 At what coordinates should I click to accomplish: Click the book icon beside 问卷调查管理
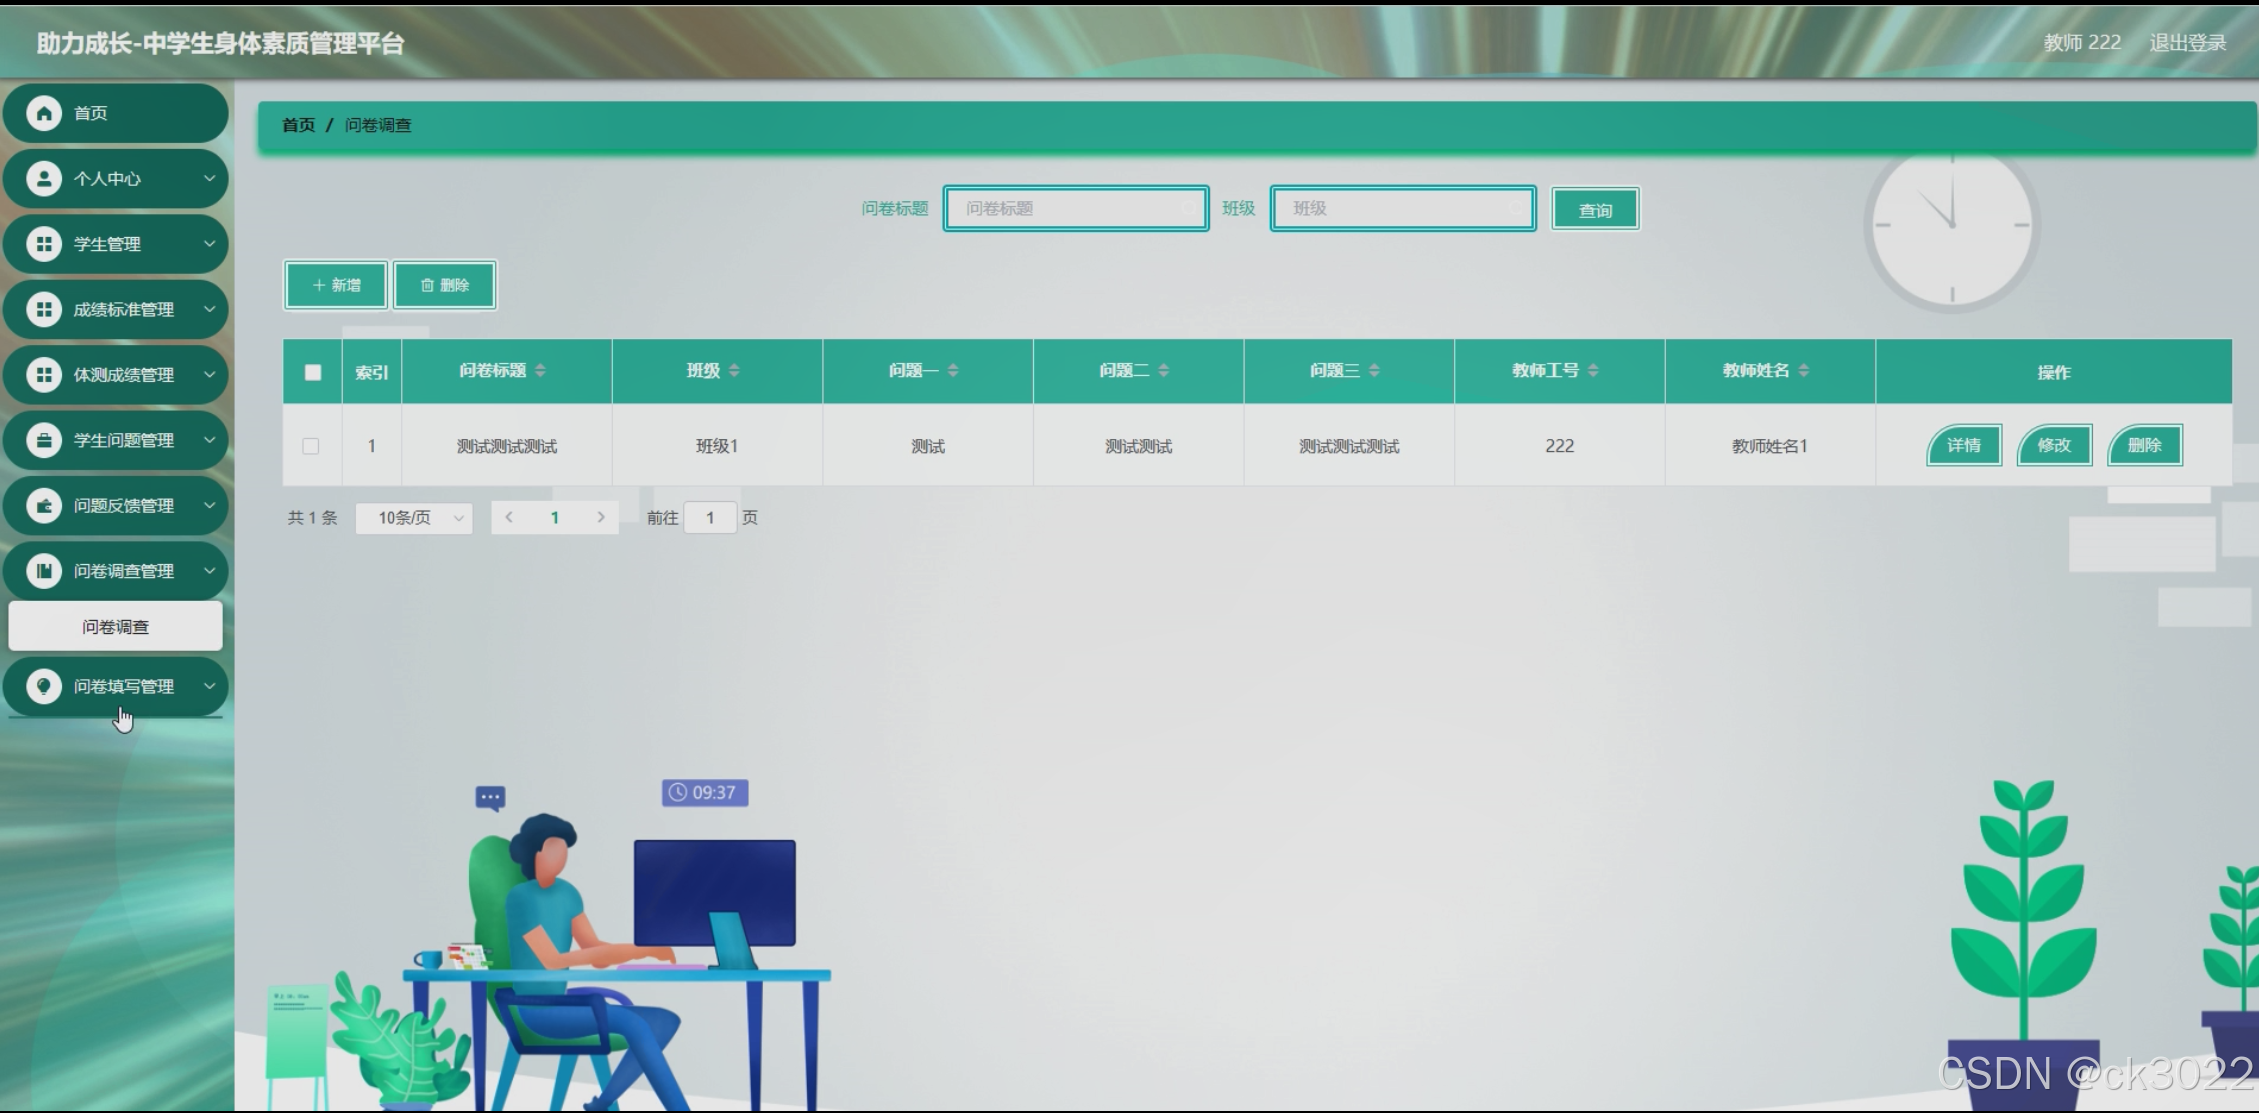tap(43, 571)
